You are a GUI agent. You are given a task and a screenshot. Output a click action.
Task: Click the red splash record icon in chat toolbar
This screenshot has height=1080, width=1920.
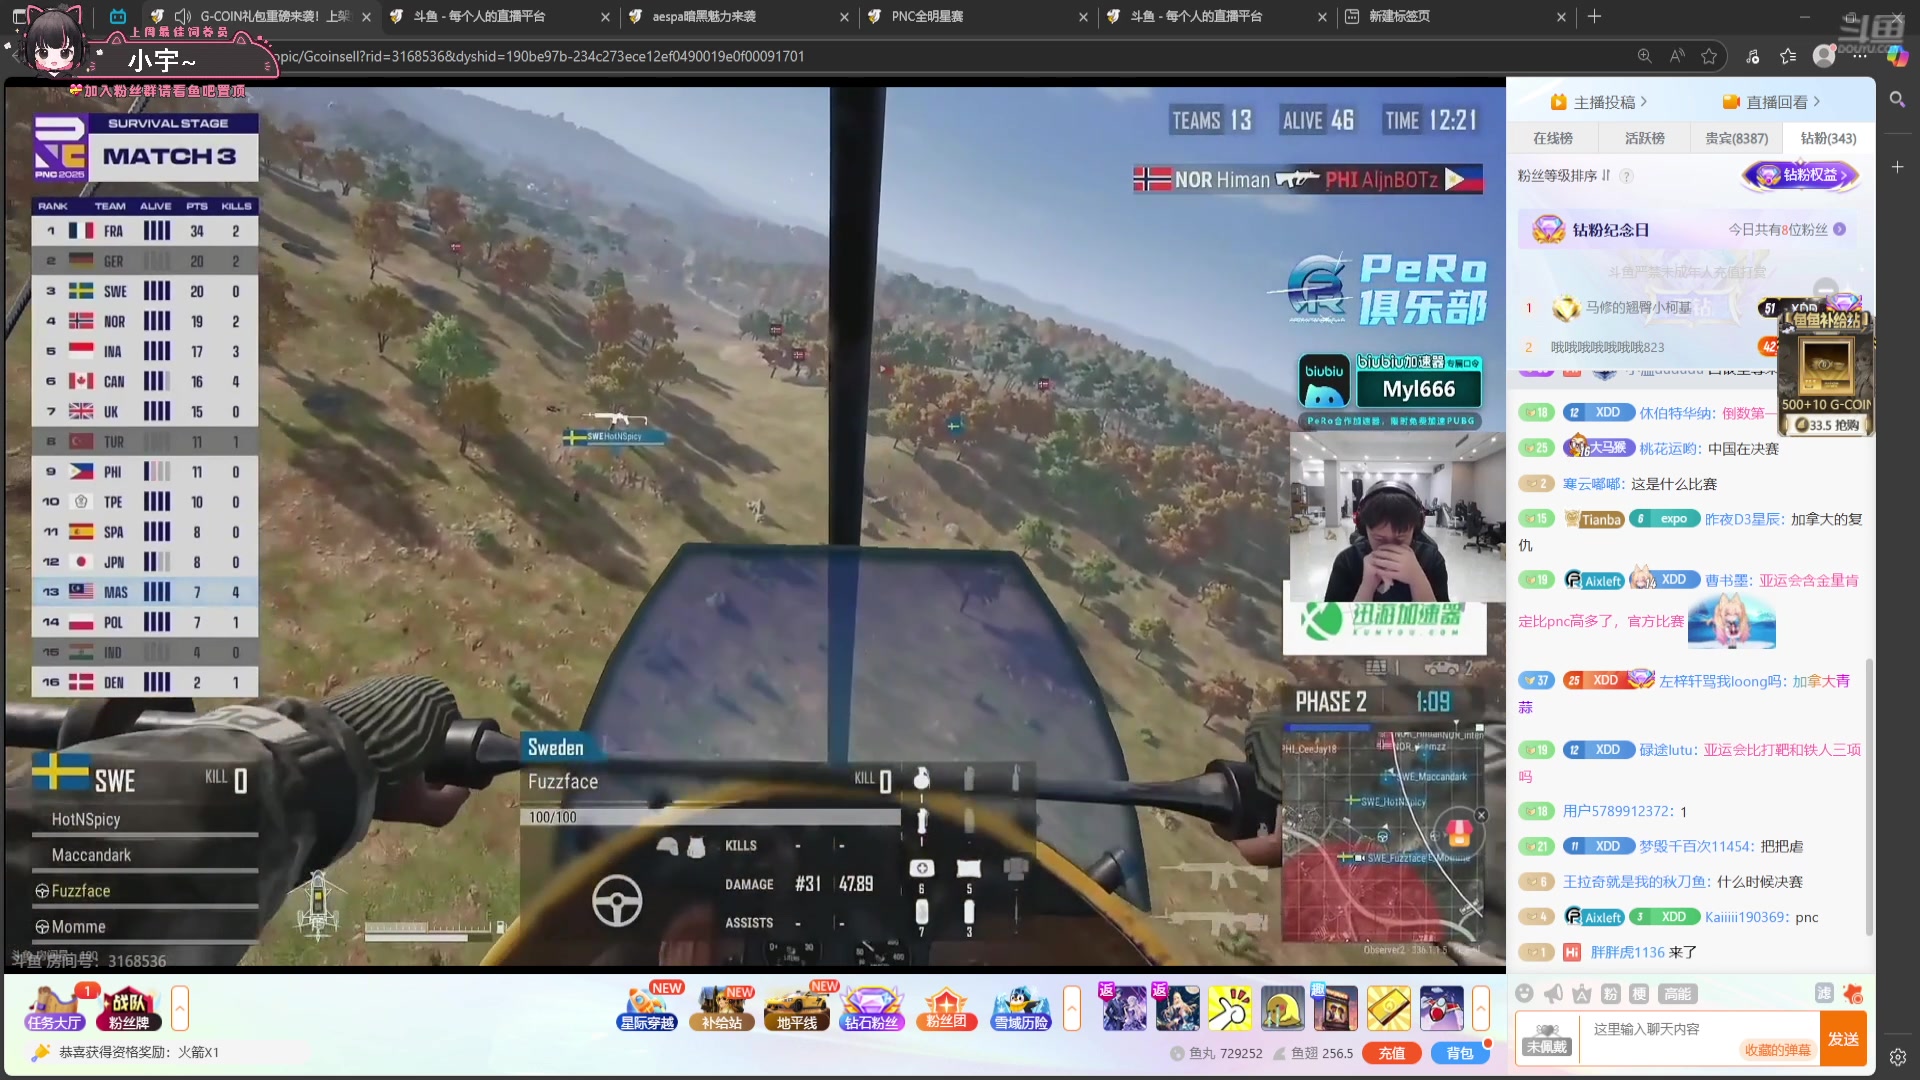point(1853,993)
